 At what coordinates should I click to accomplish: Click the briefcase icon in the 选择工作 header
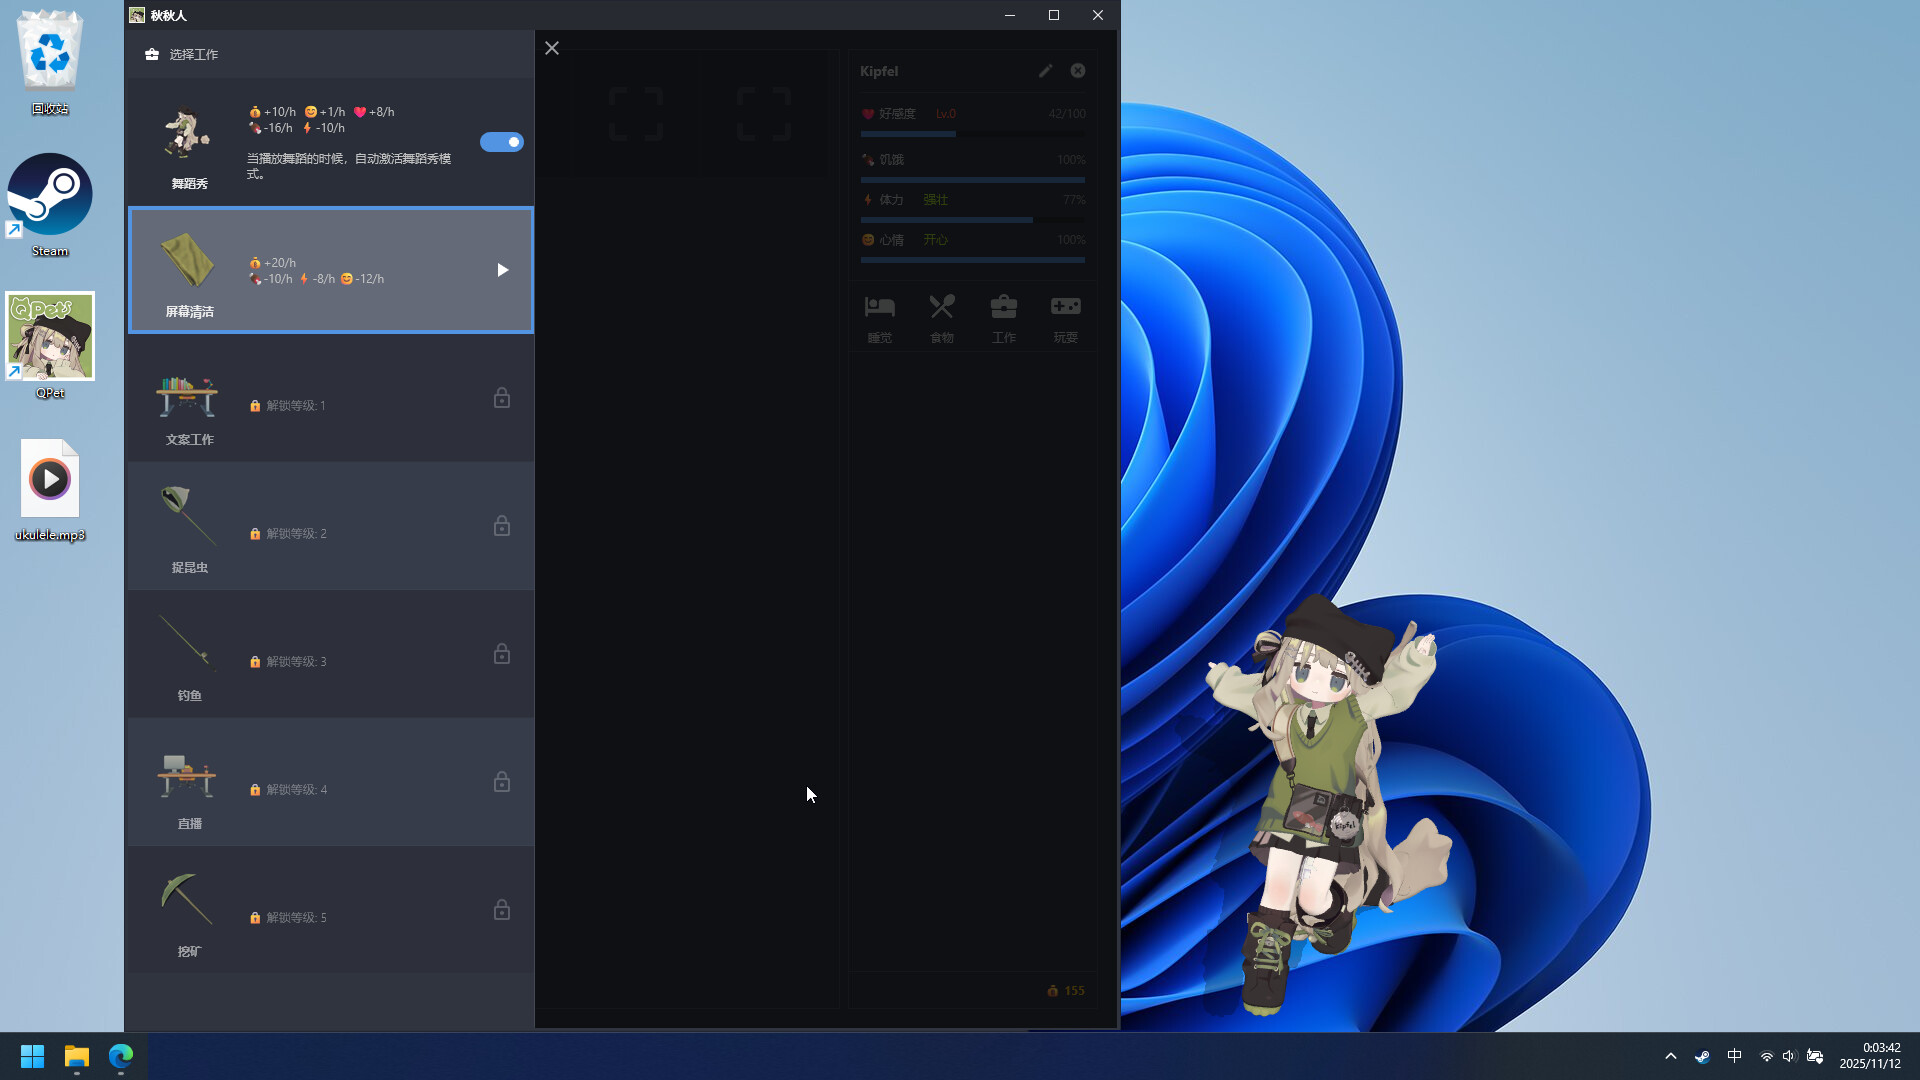(x=151, y=54)
